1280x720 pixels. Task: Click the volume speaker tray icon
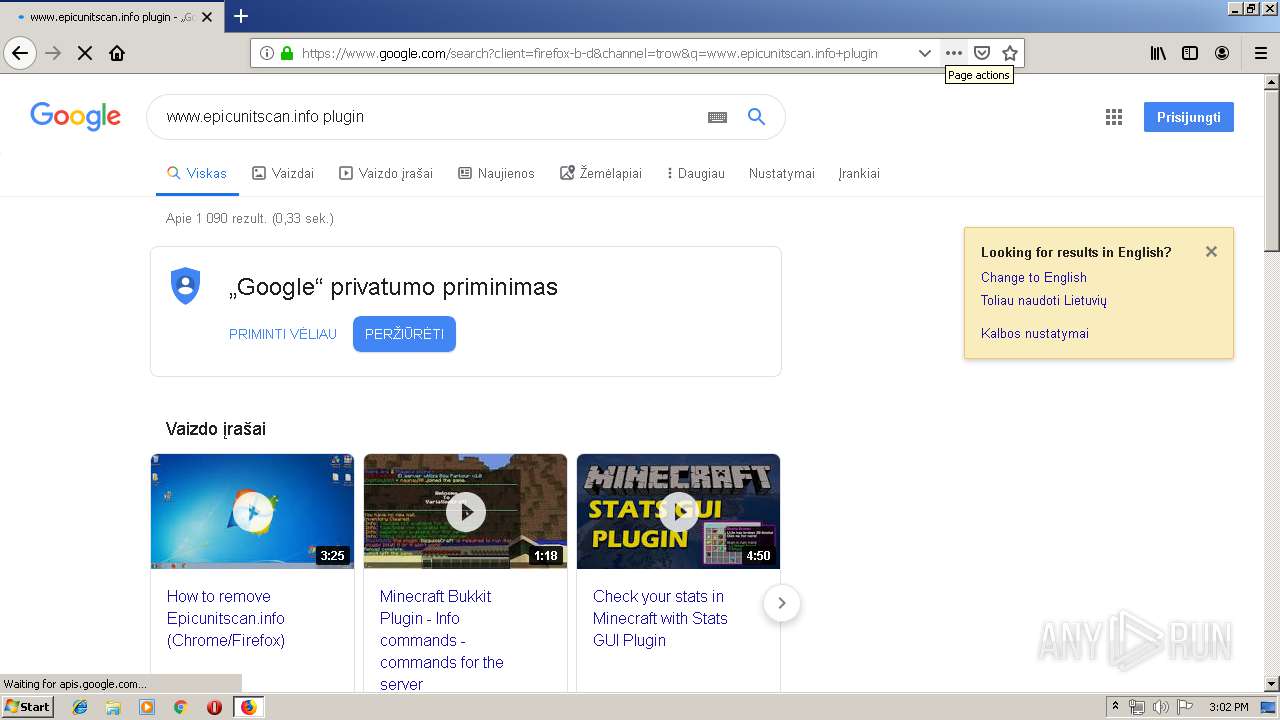[1161, 707]
